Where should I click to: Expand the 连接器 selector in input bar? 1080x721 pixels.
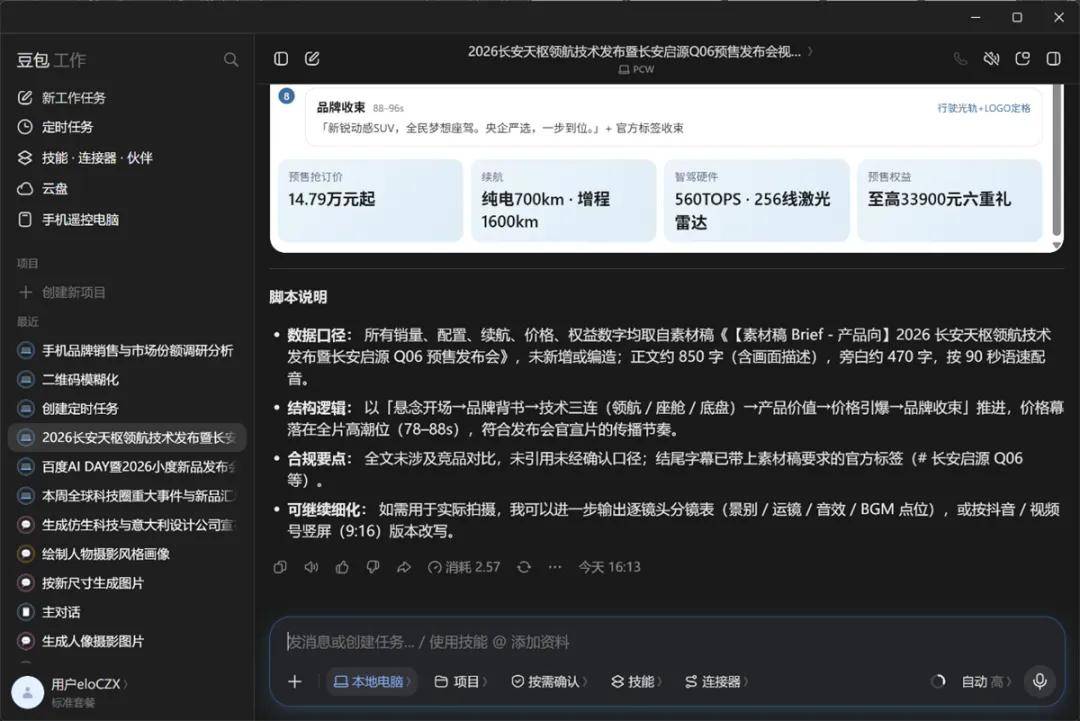pos(716,681)
